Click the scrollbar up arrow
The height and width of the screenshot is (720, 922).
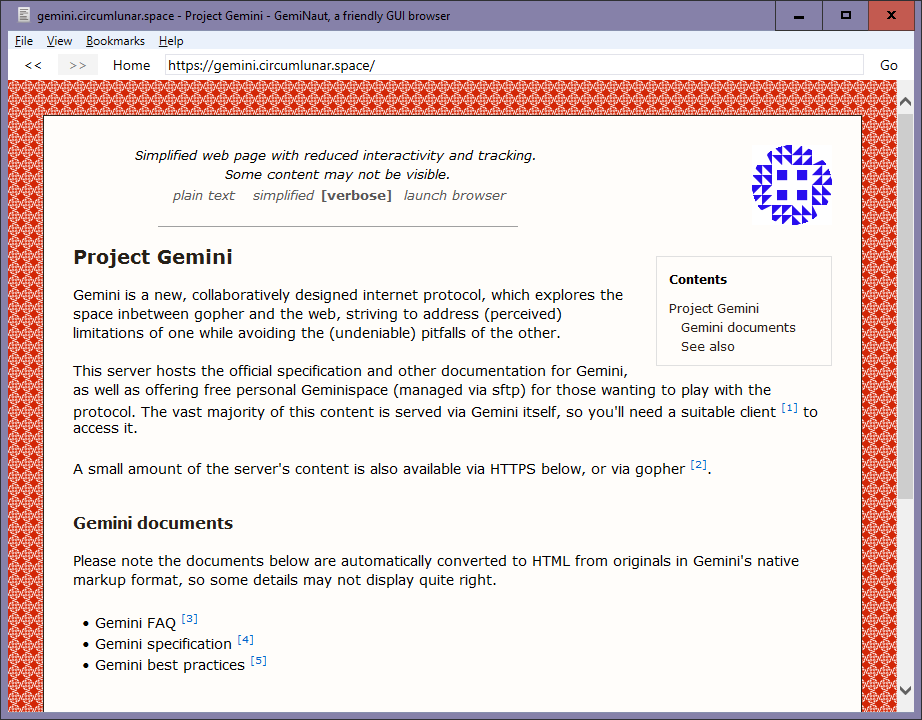[x=905, y=102]
